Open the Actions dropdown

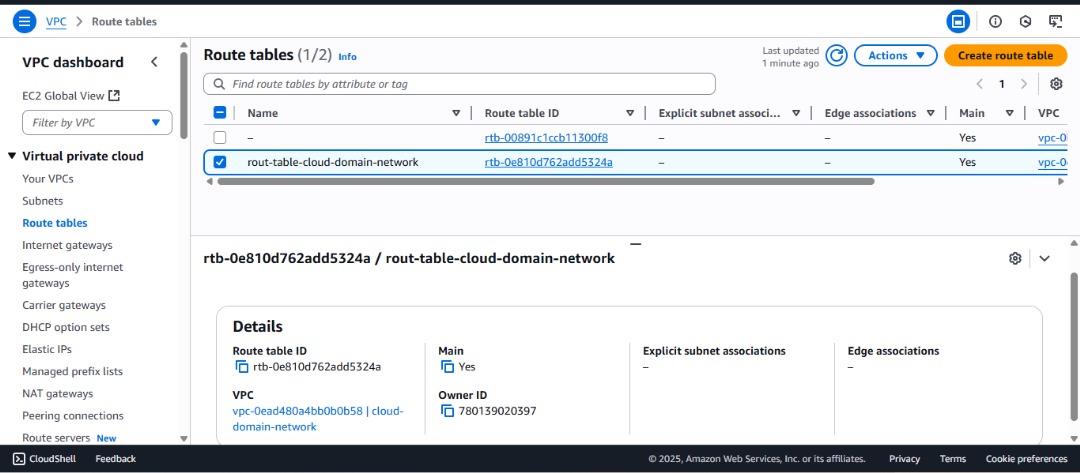895,56
